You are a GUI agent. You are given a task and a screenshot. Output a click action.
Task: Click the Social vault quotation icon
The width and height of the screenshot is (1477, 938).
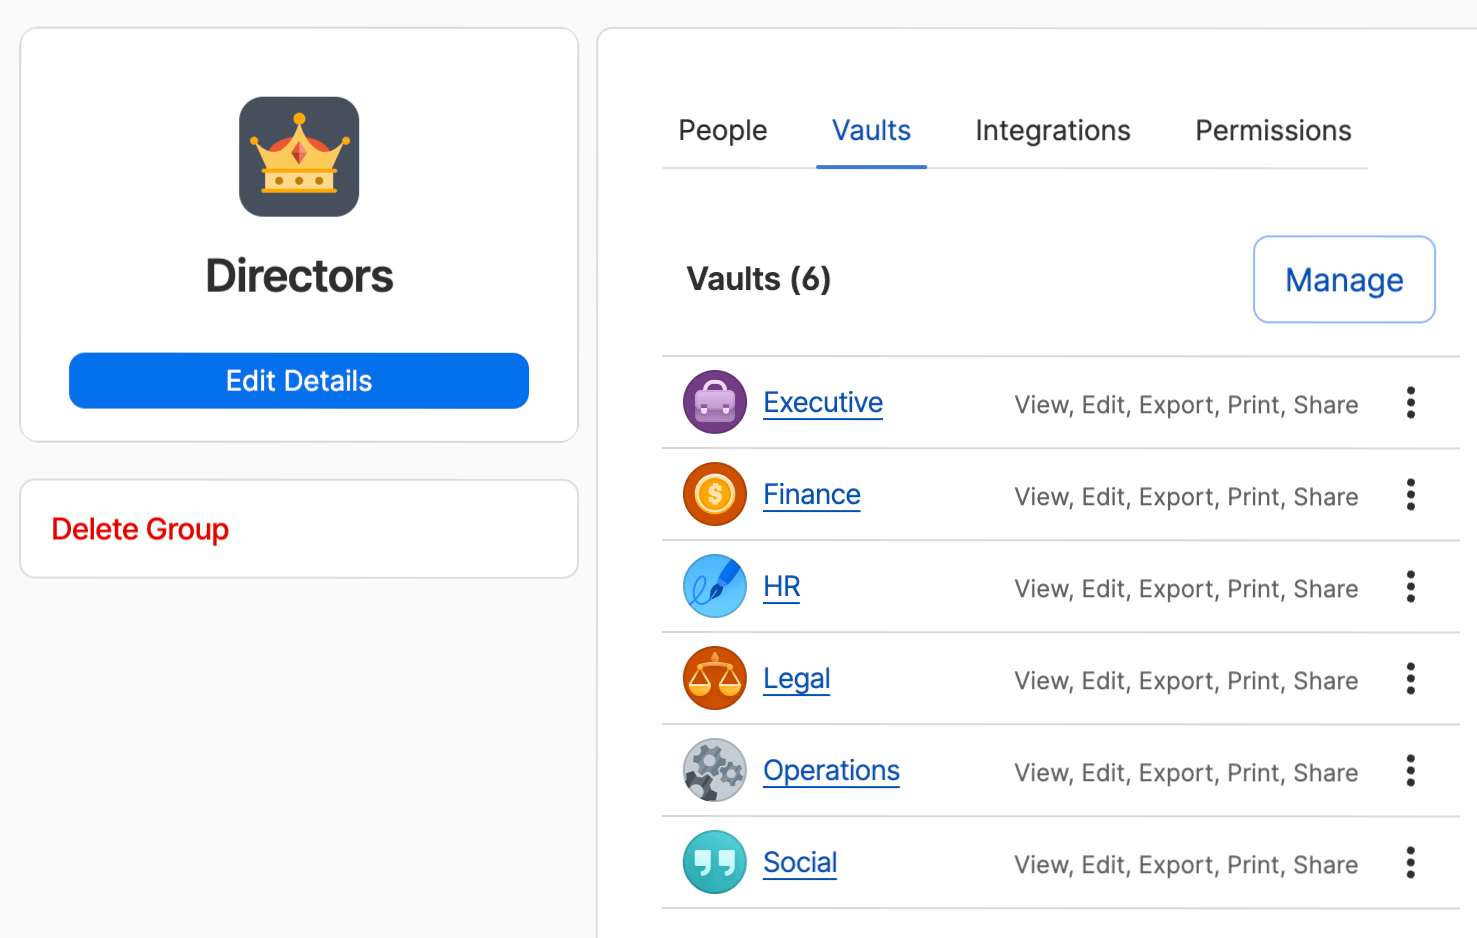[714, 862]
